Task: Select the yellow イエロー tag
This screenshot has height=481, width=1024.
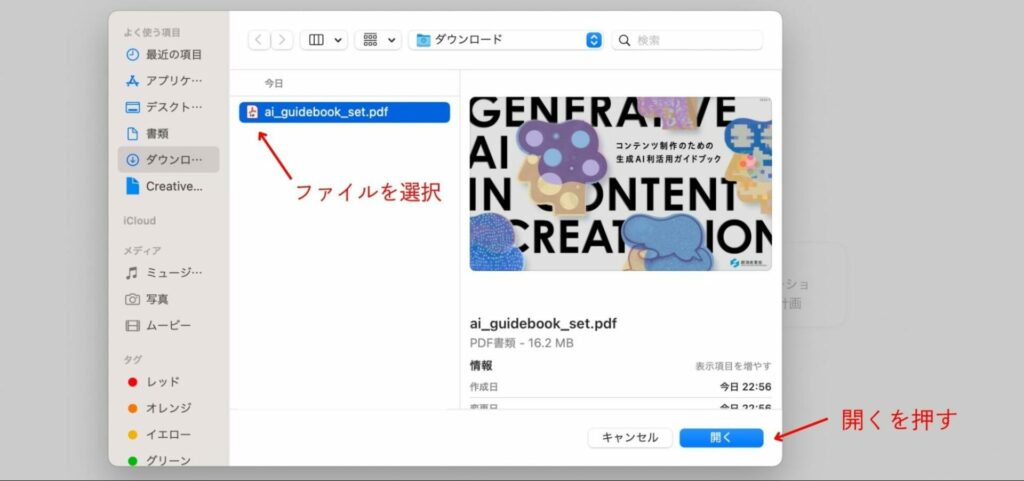Action: [168, 434]
